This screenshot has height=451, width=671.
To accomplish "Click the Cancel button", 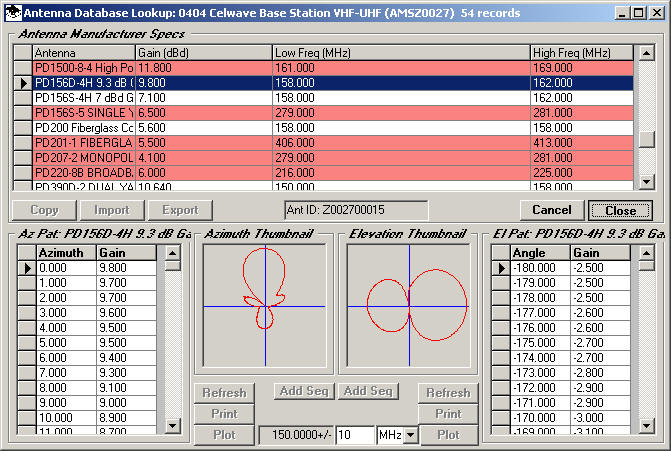I will click(552, 210).
